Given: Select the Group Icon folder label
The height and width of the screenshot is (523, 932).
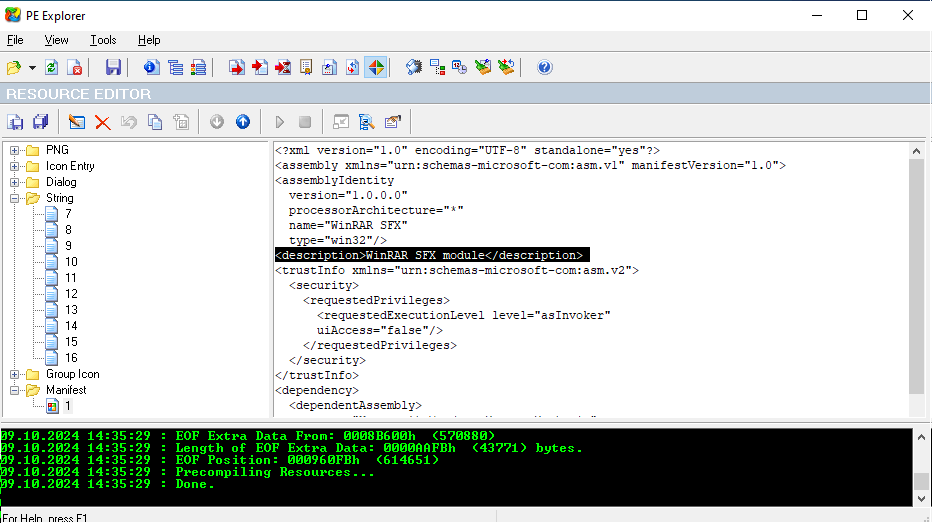Looking at the screenshot, I should 73,374.
